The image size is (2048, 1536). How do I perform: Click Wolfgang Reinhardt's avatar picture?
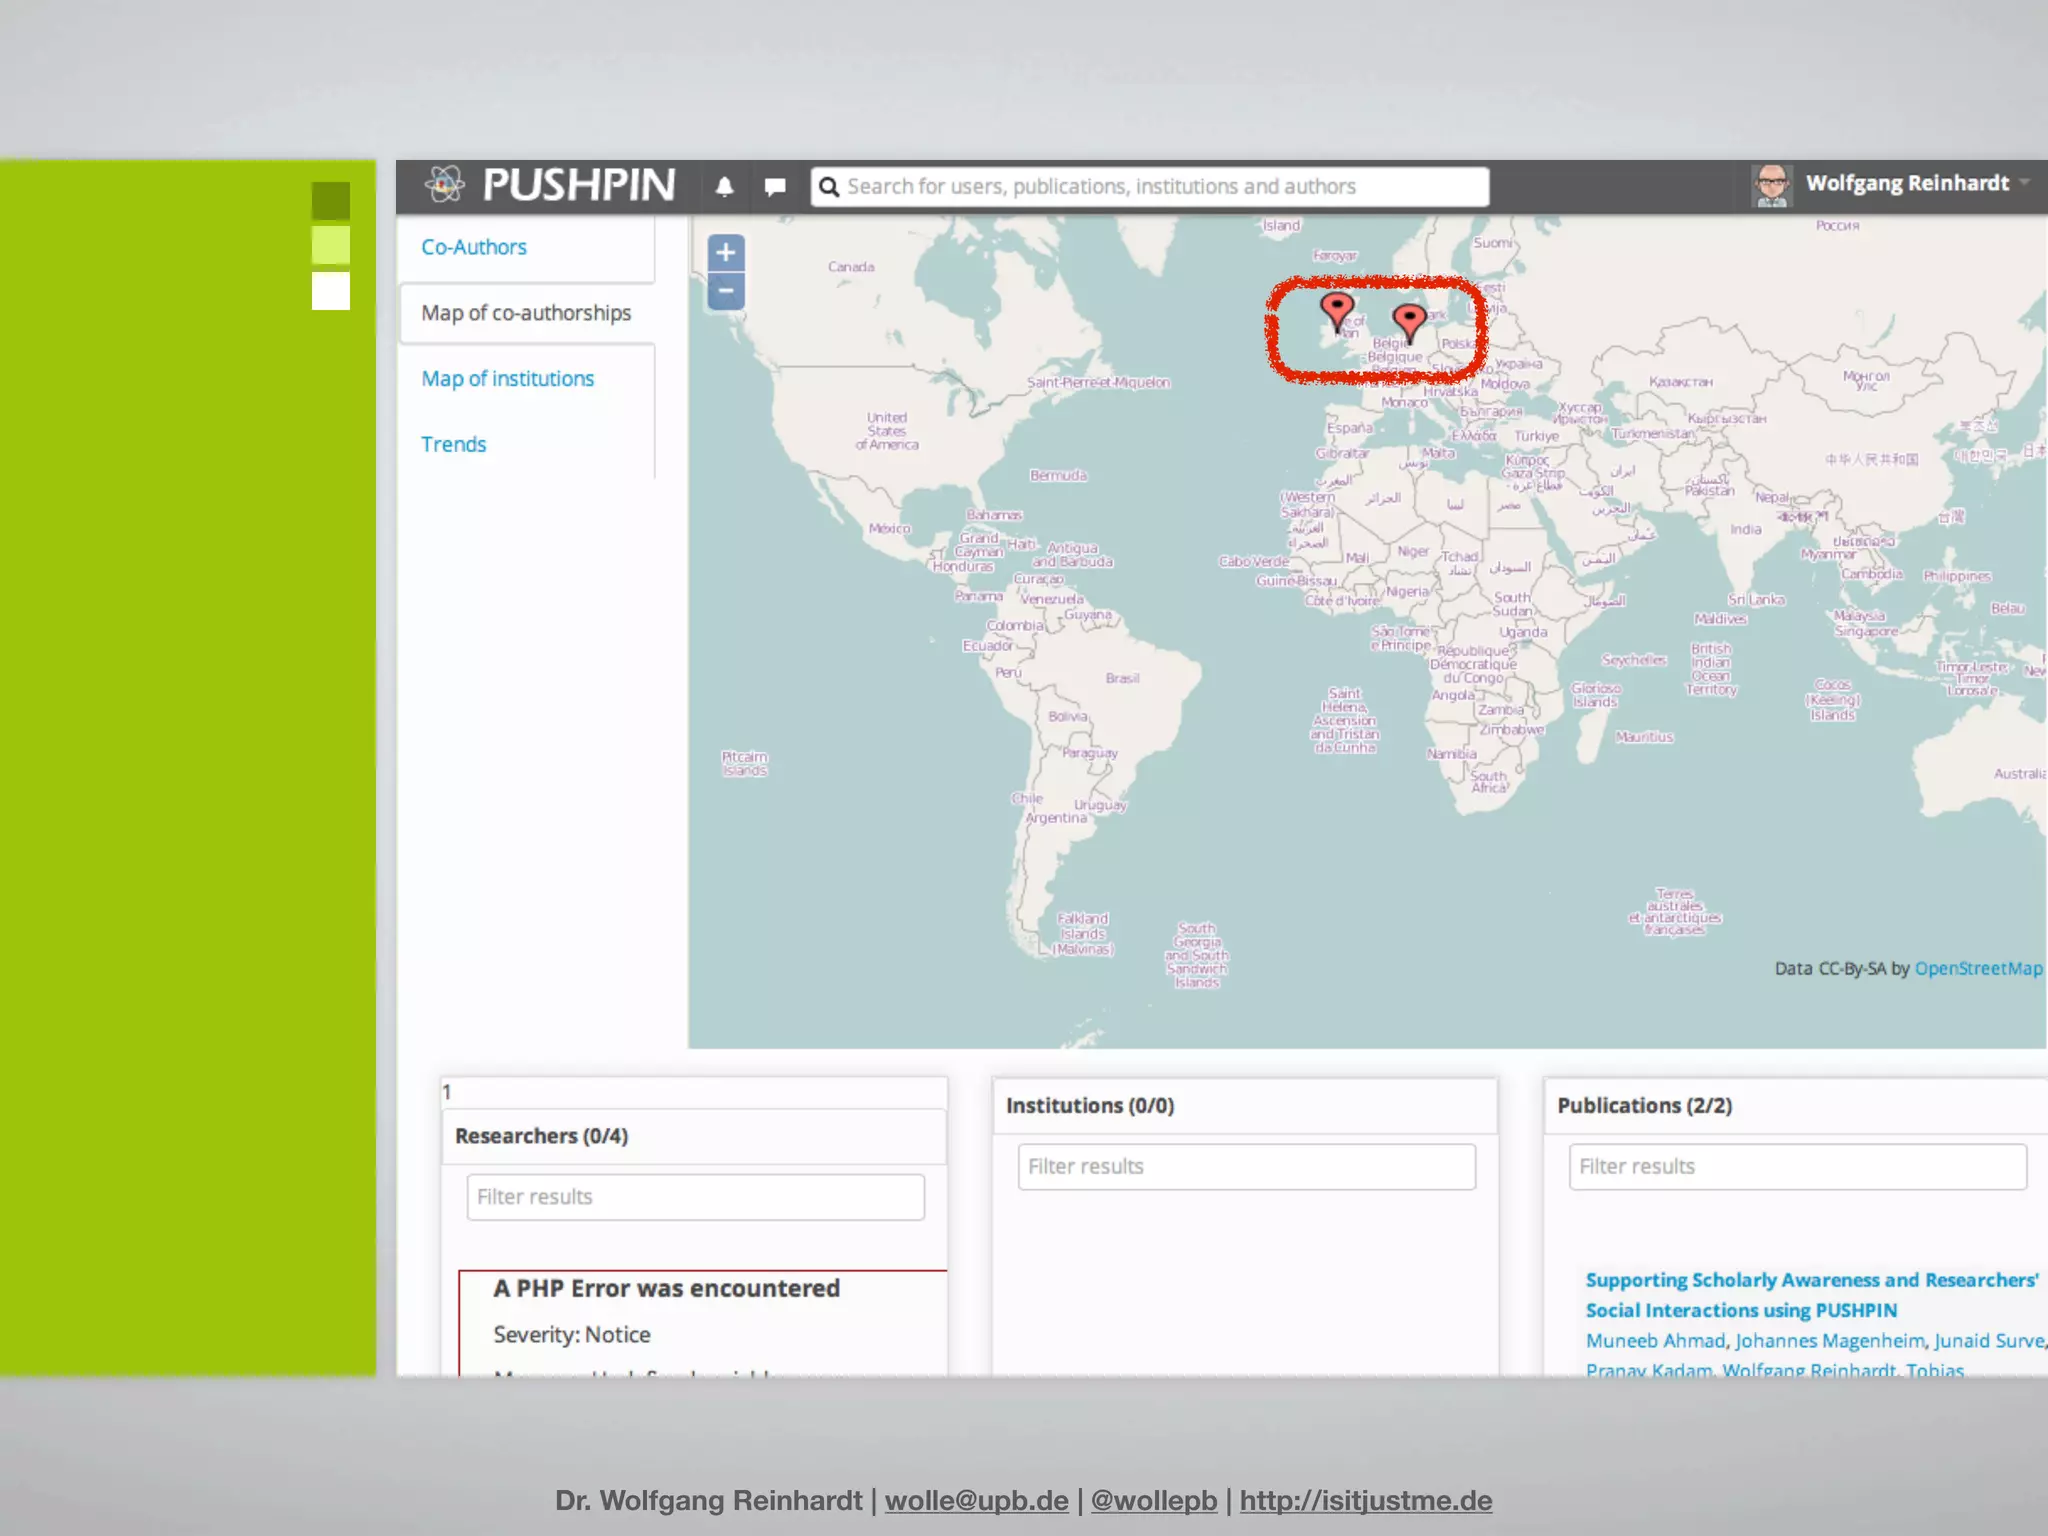point(1772,186)
